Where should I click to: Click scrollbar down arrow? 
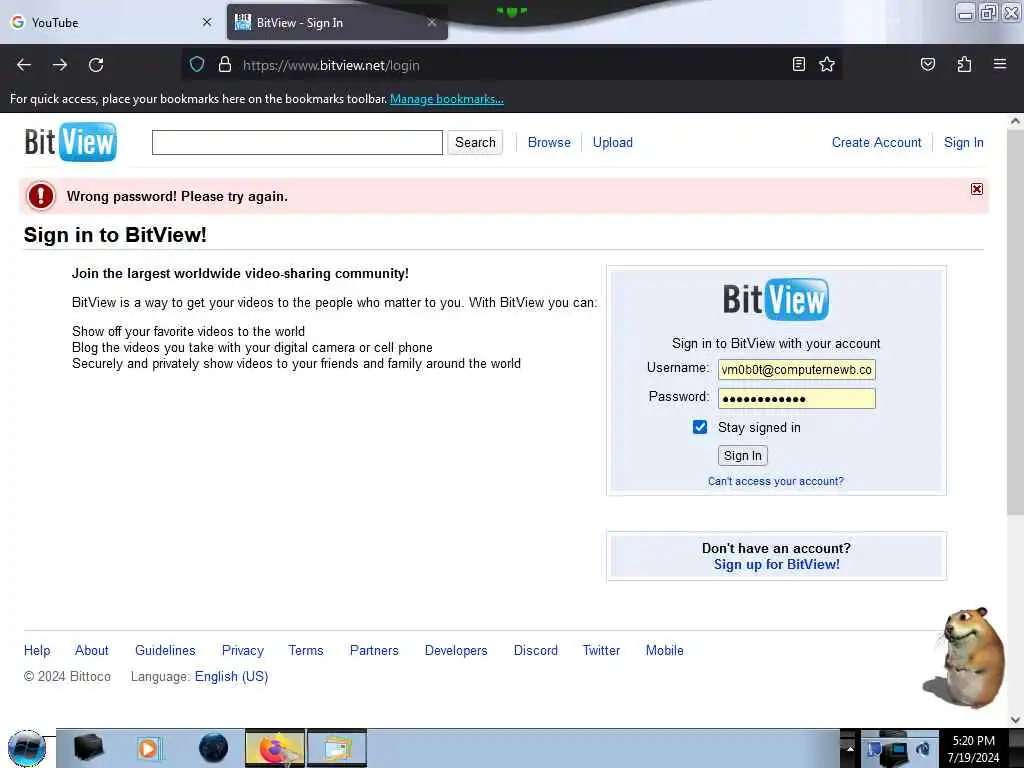point(1015,720)
